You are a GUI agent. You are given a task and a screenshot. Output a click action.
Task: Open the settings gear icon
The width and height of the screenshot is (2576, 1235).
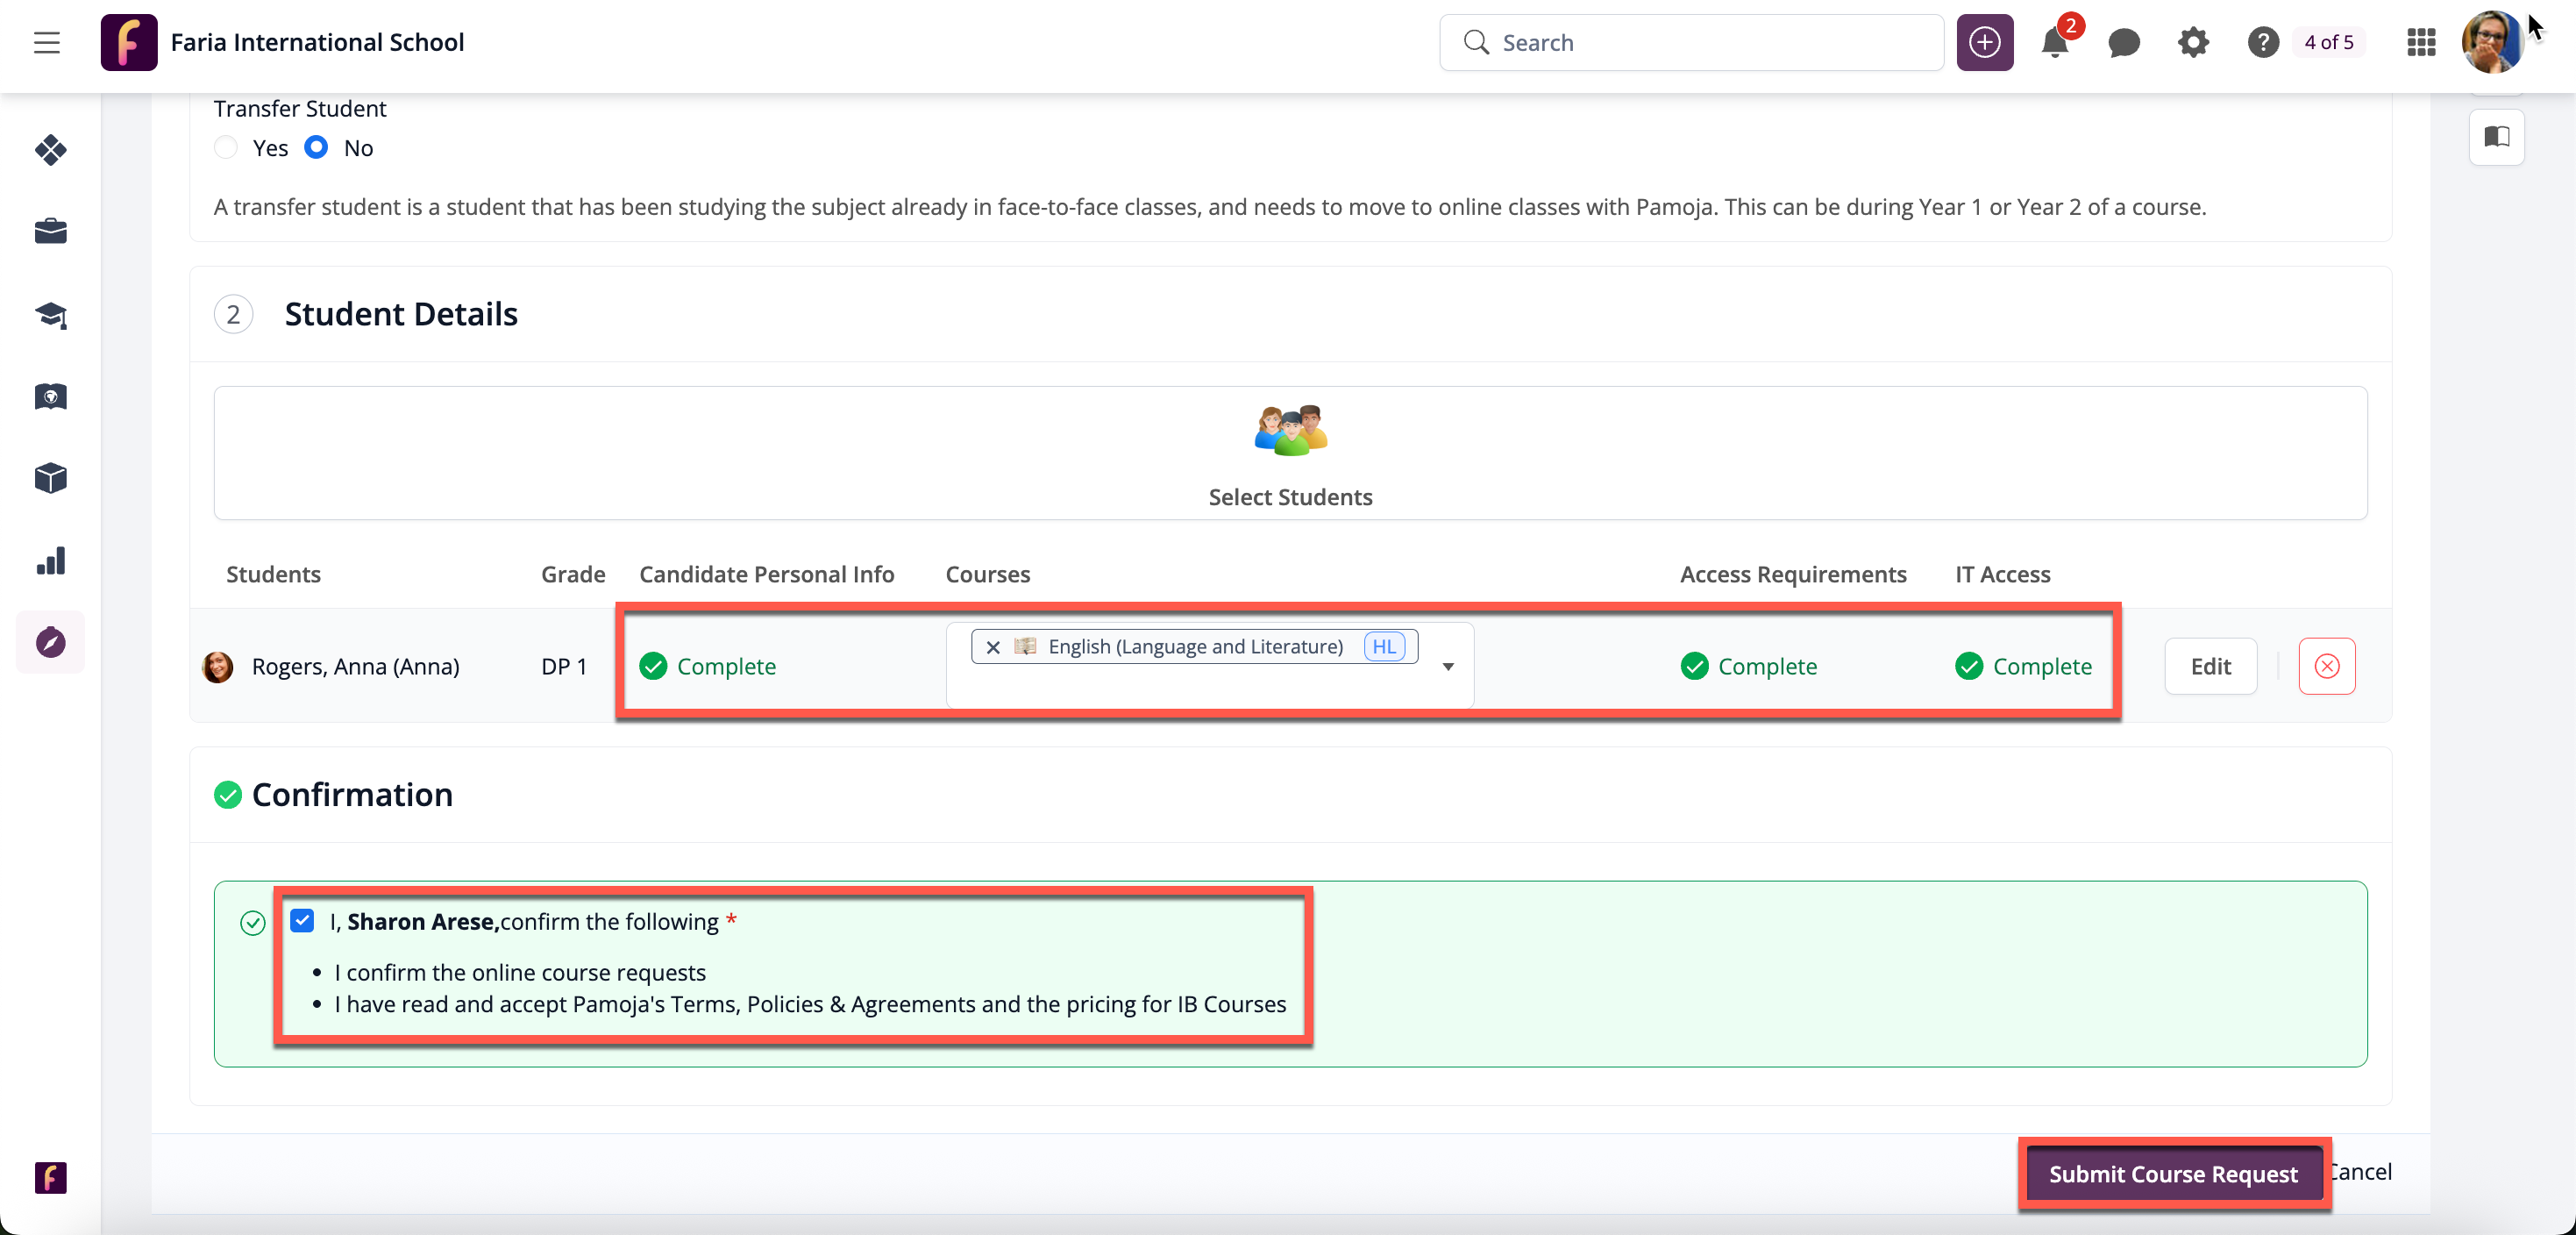coord(2192,43)
